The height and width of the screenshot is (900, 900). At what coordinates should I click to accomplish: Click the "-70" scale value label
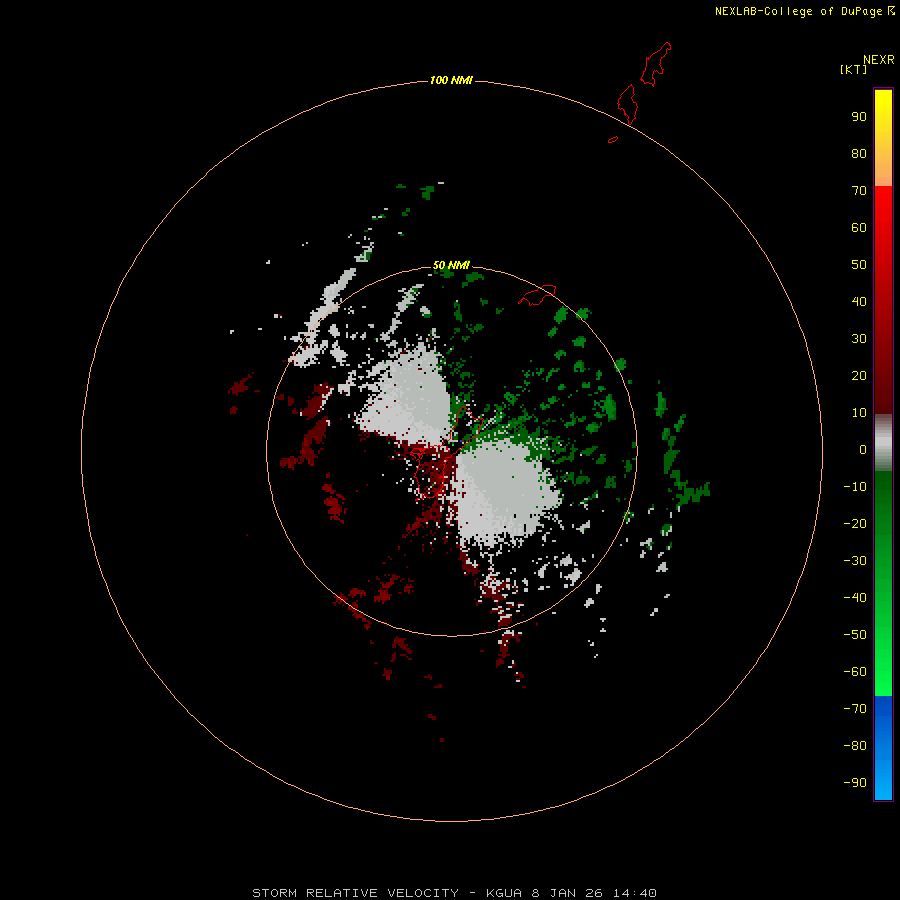point(855,709)
